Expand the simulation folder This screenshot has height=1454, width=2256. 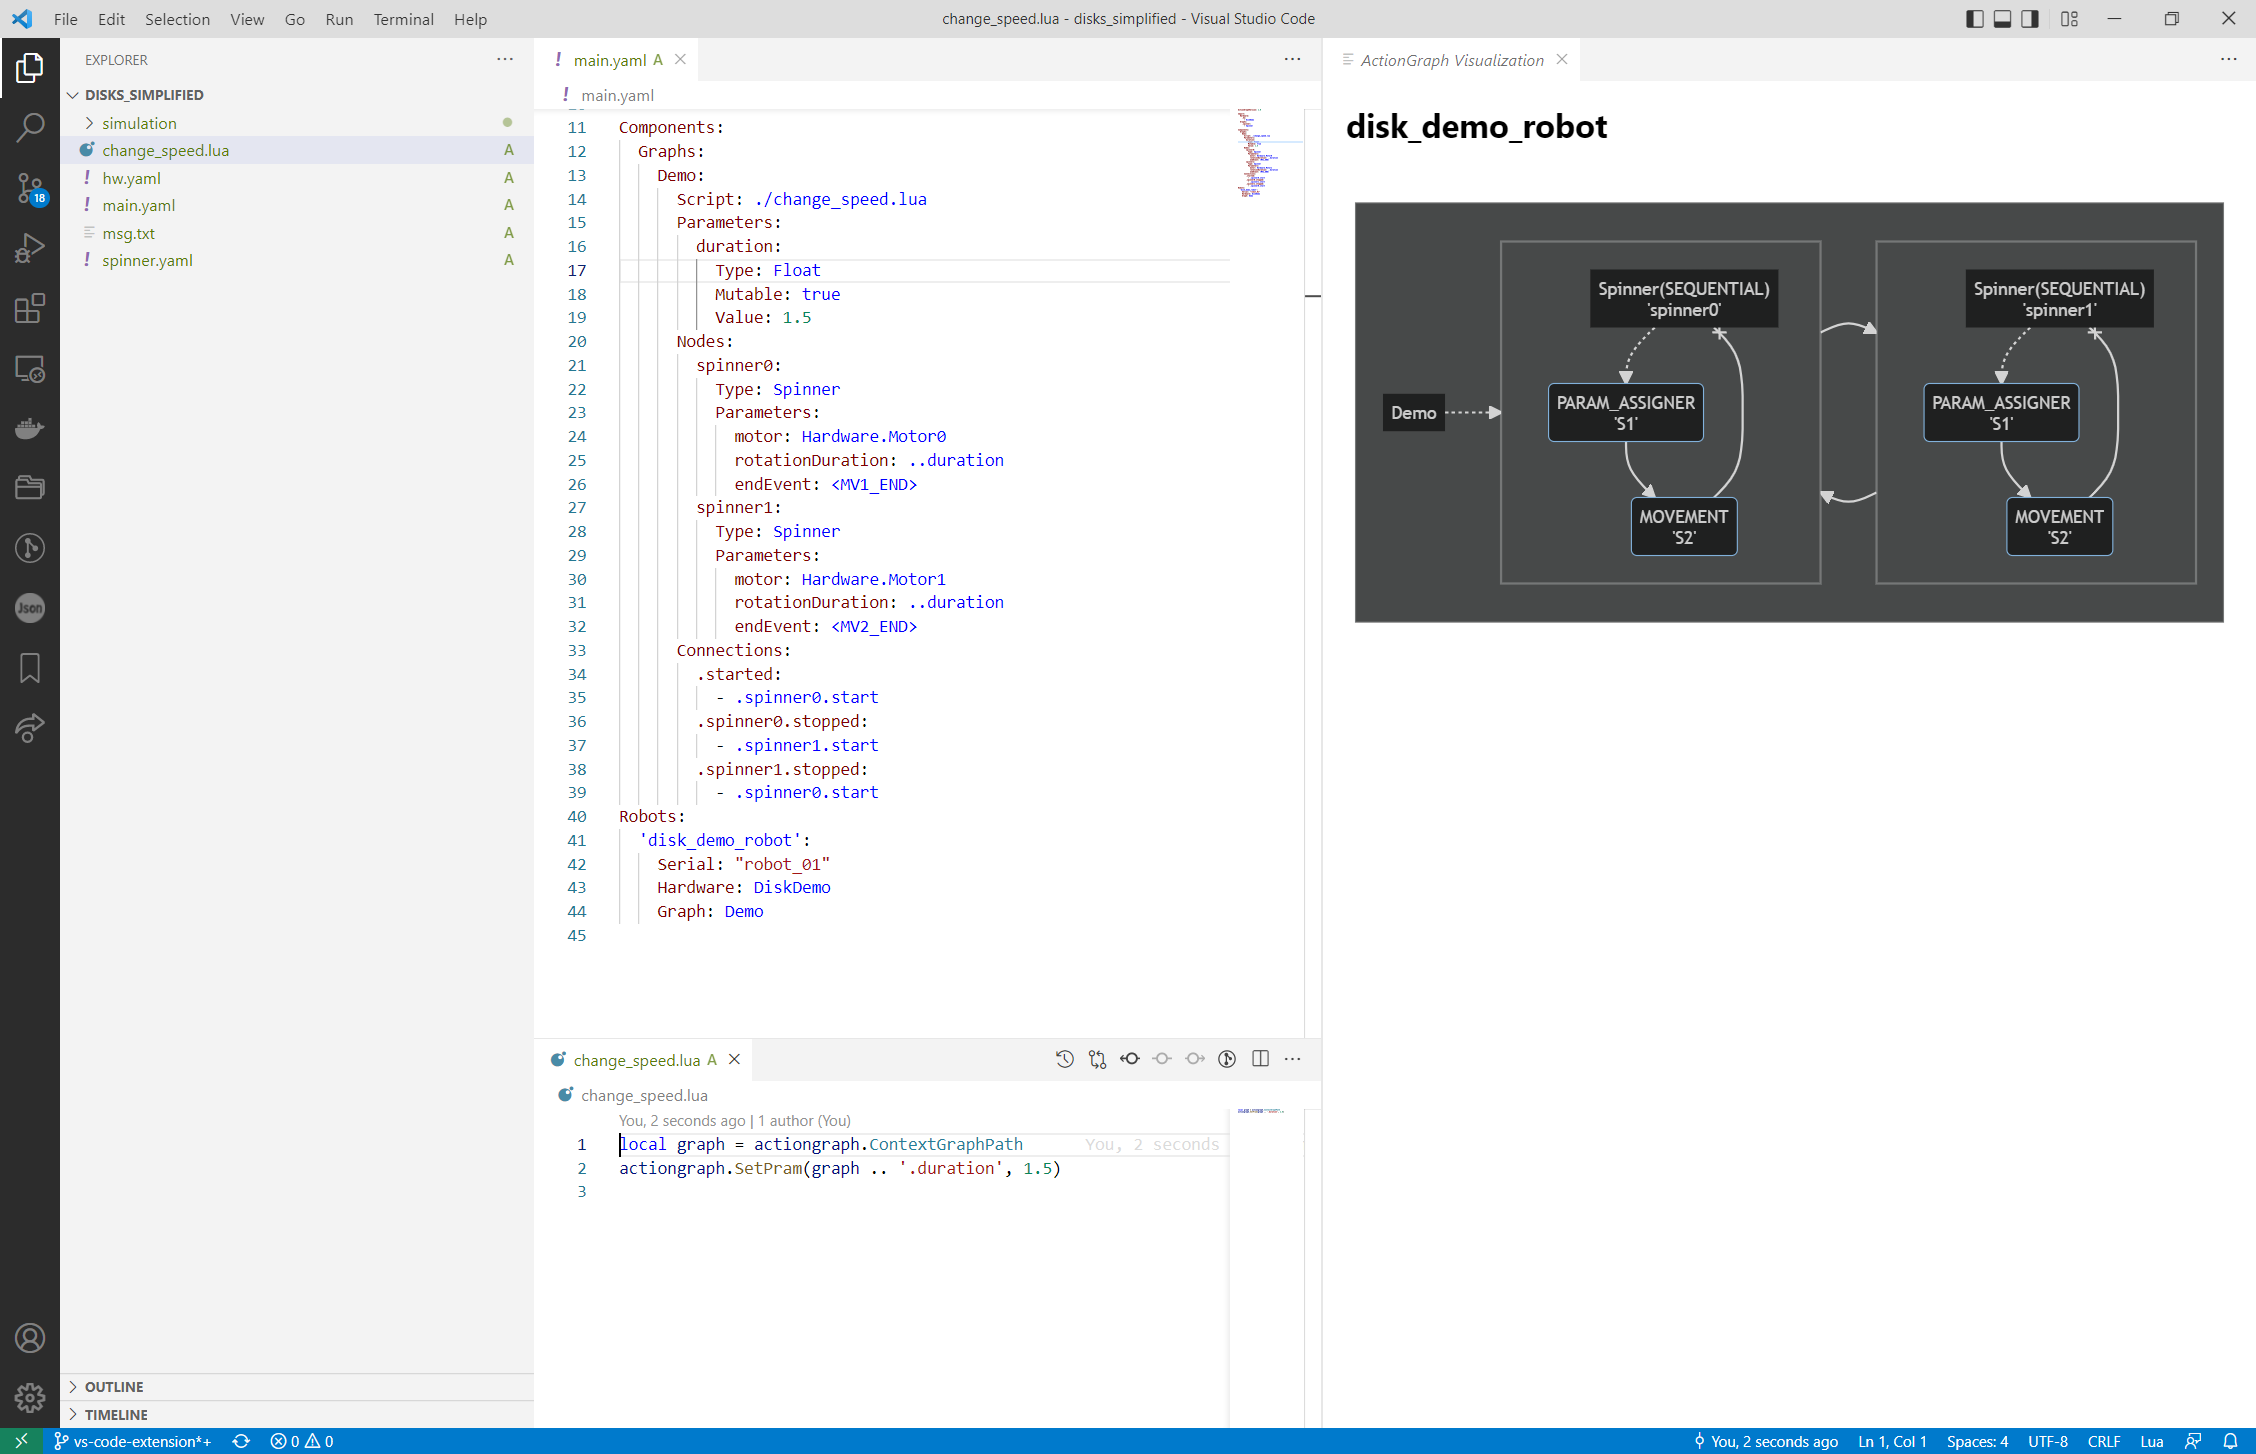(139, 123)
